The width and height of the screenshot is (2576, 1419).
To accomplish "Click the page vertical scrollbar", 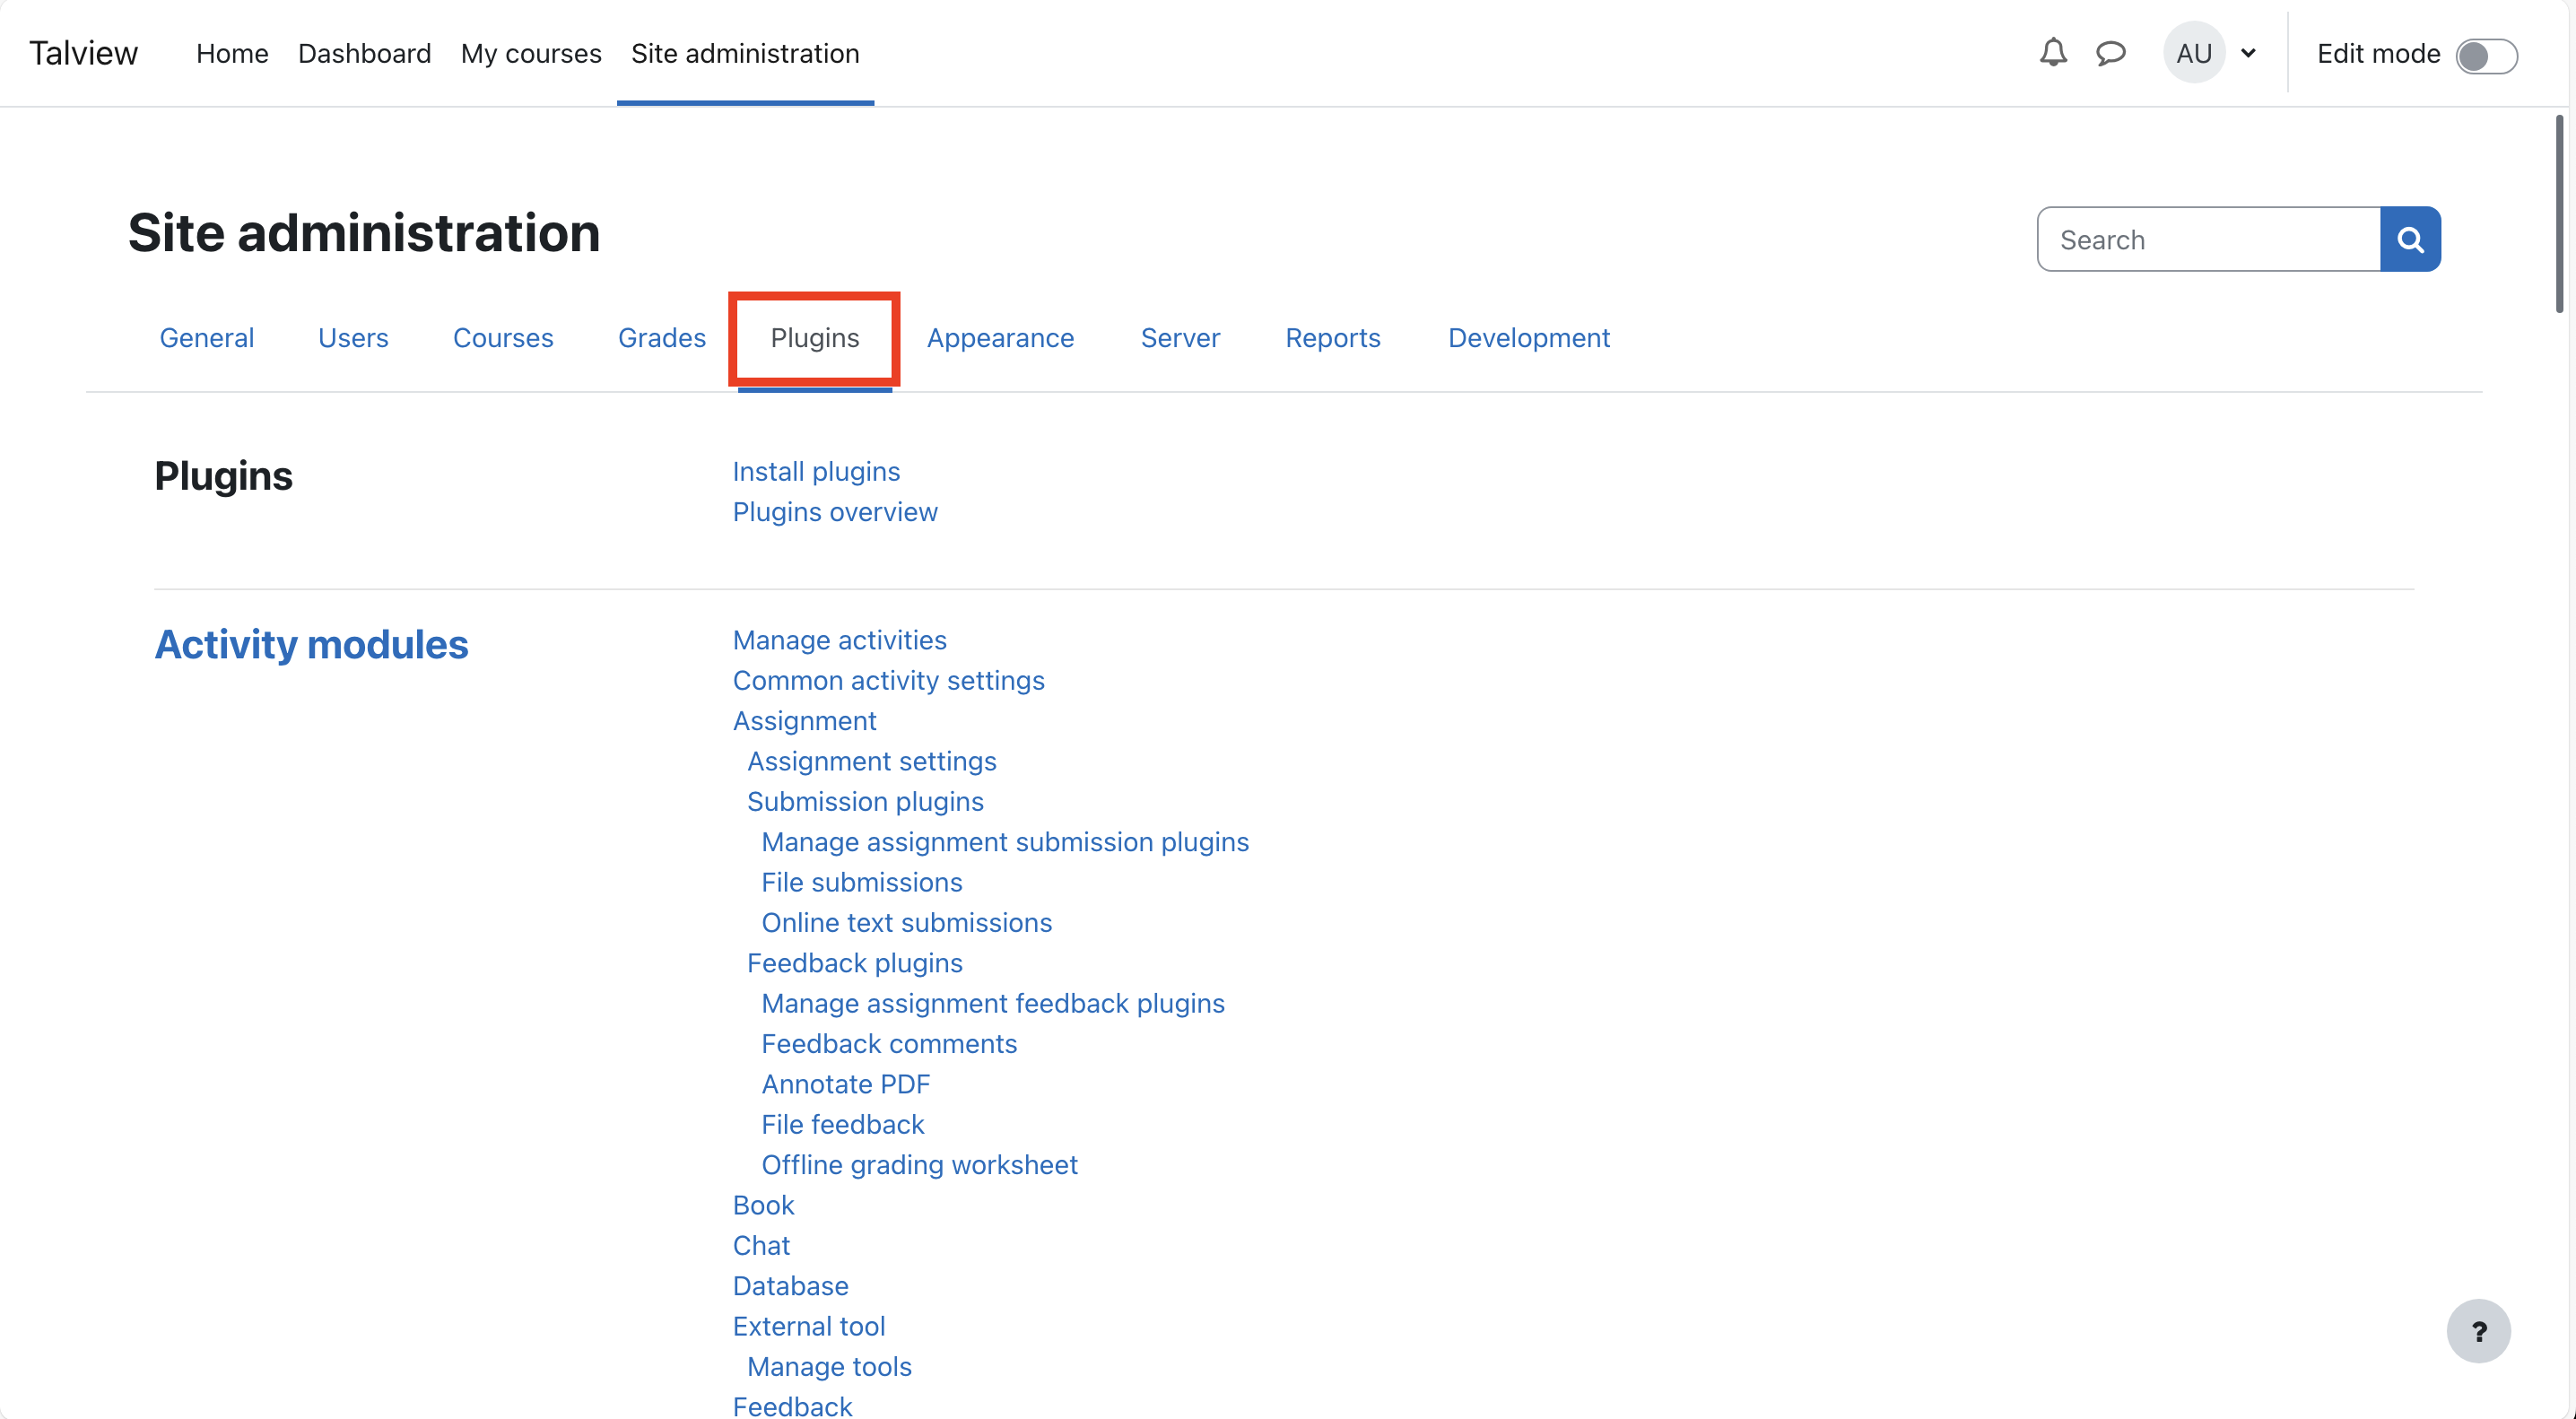I will pos(2560,215).
